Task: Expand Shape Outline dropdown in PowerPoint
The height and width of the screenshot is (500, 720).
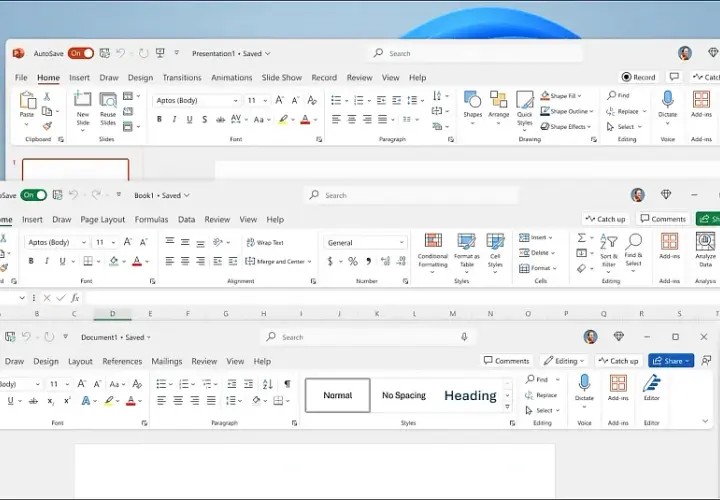Action: pos(591,112)
